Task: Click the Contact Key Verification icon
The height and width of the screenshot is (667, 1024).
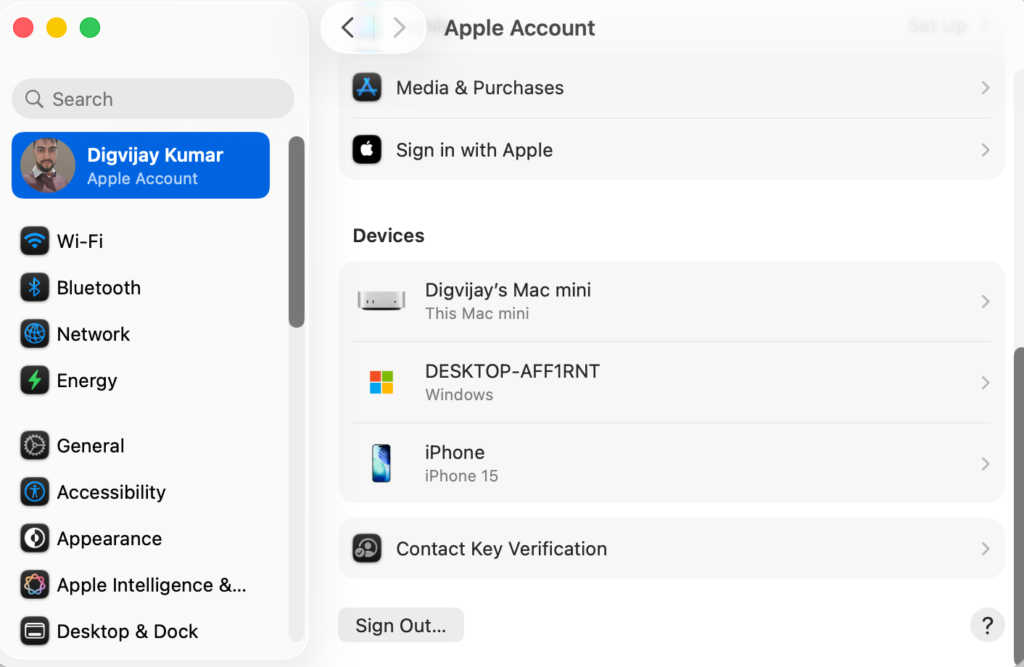Action: [x=367, y=548]
